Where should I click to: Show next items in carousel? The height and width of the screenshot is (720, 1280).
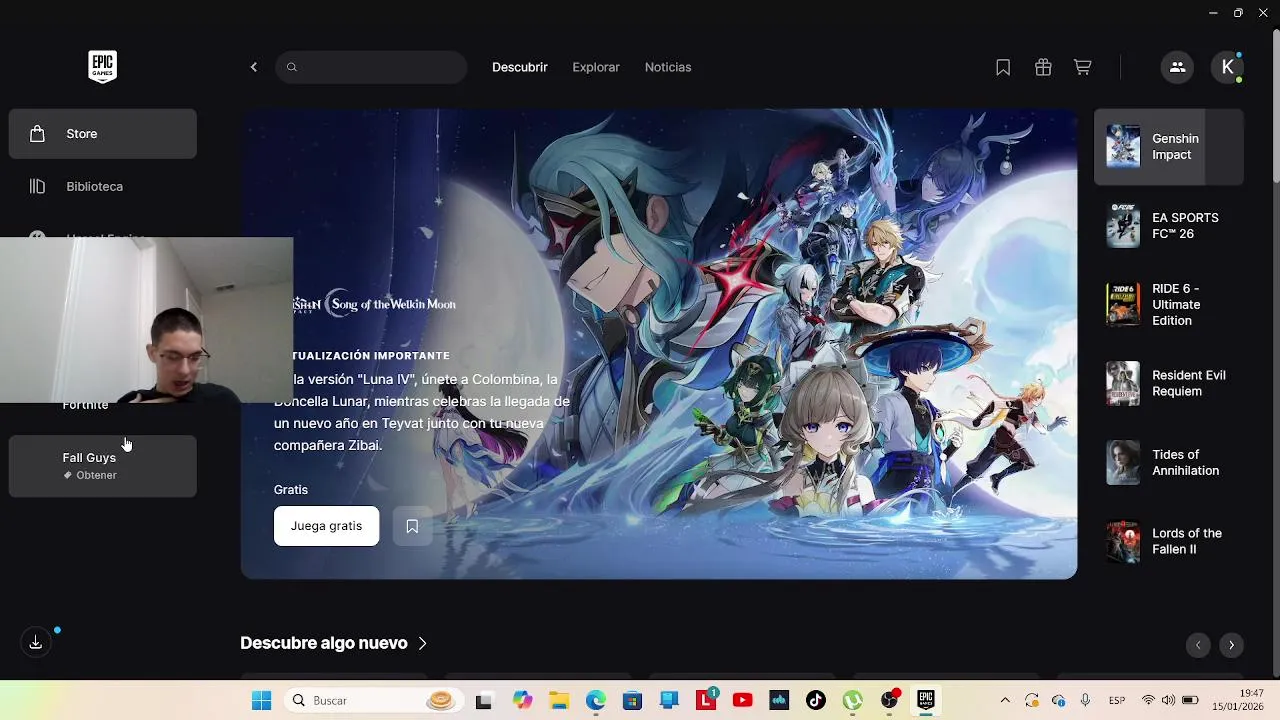(x=1231, y=645)
